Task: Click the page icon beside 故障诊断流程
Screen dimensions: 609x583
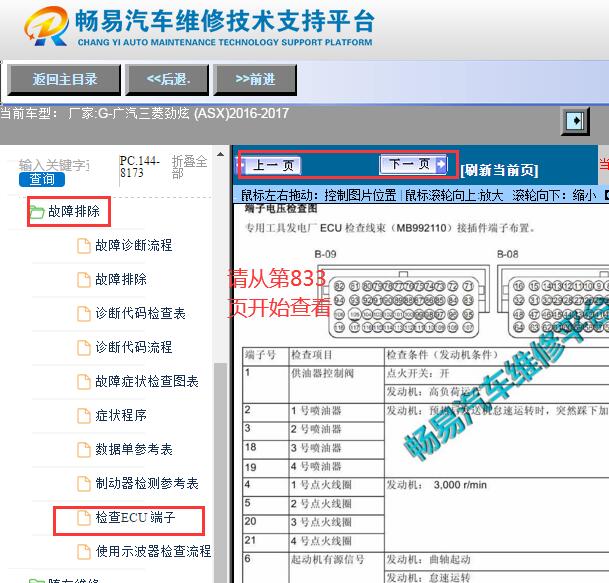Action: 84,245
